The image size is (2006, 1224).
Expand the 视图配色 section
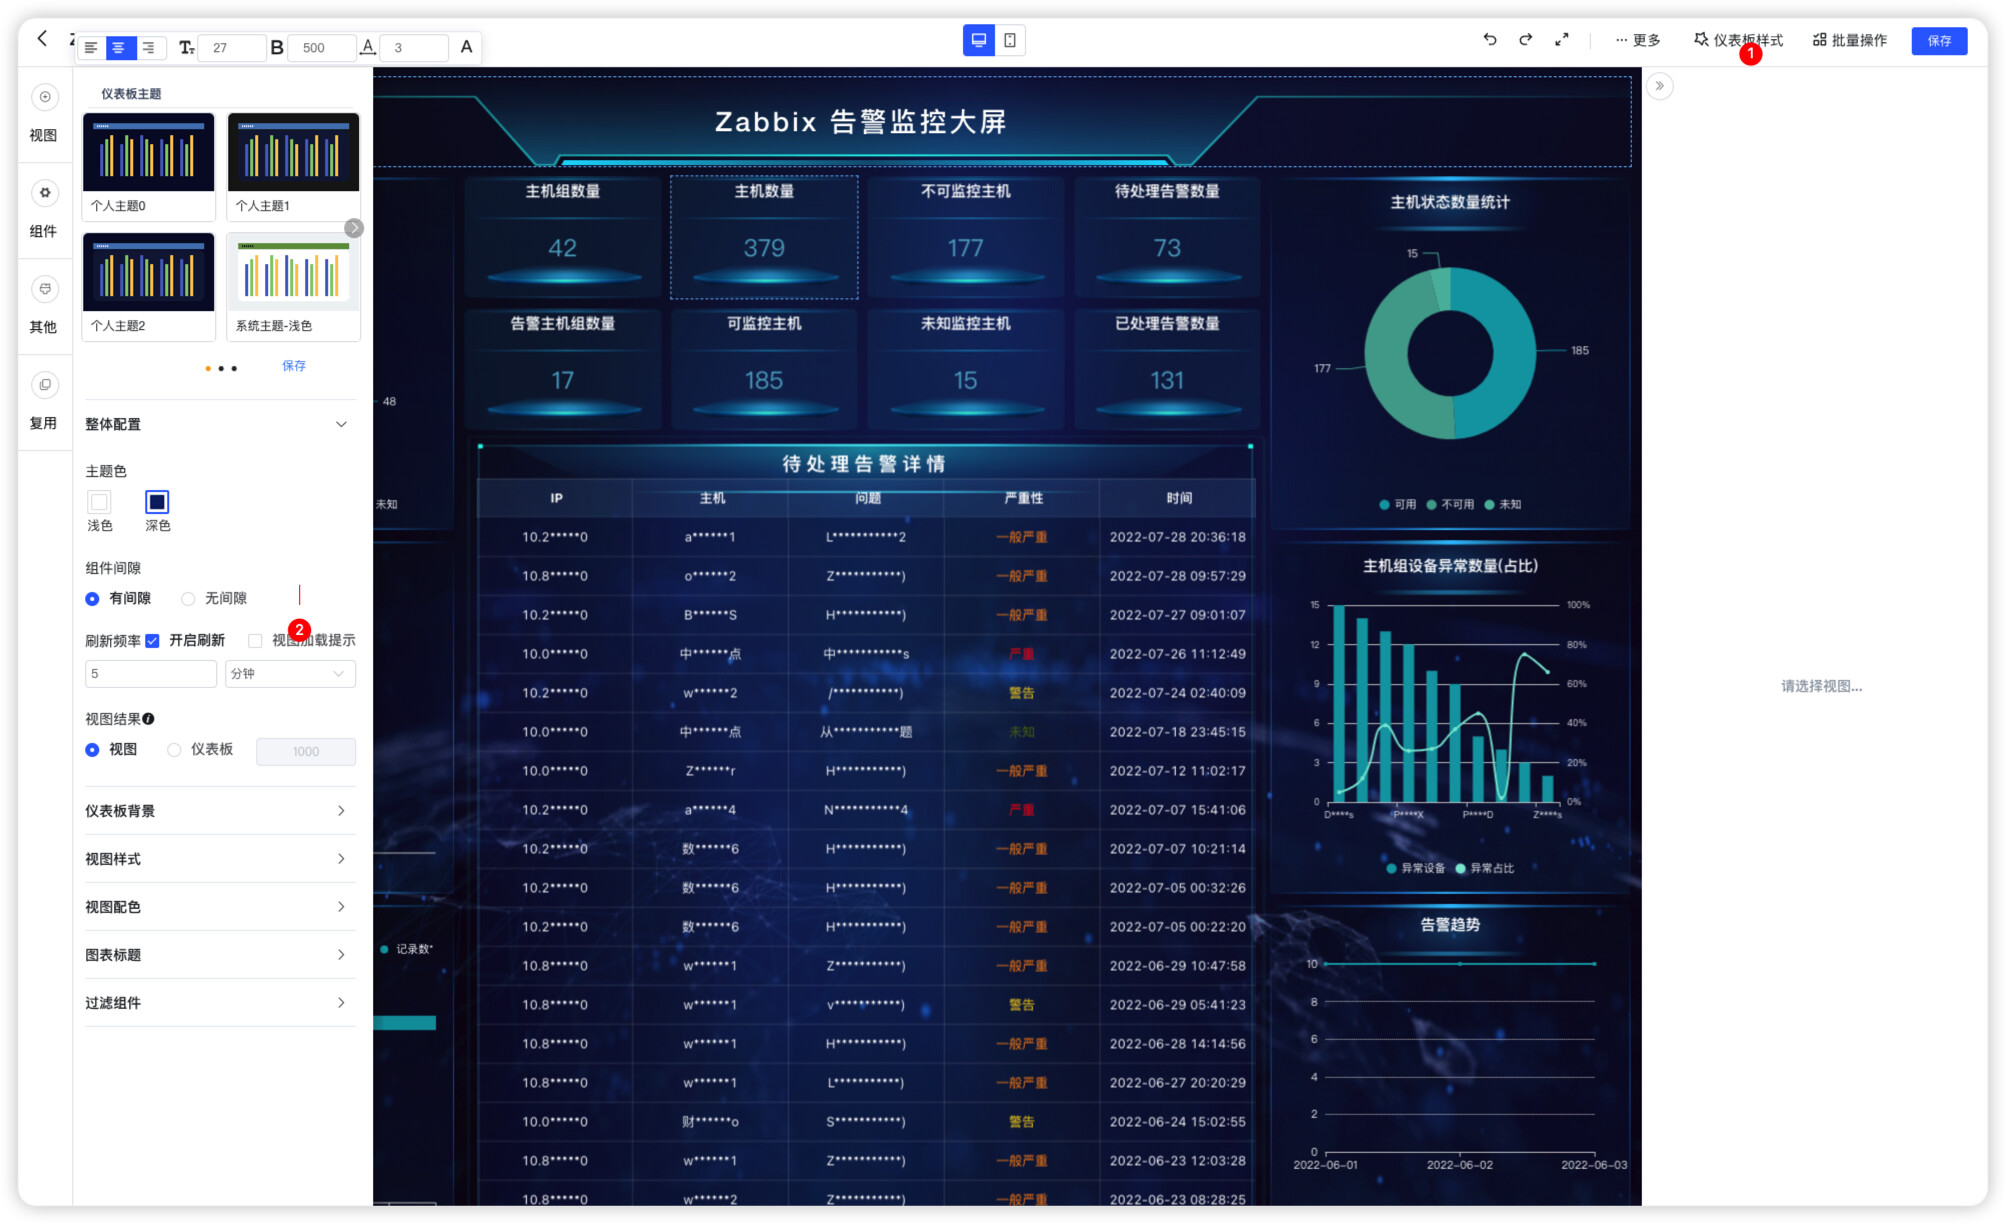click(x=219, y=907)
